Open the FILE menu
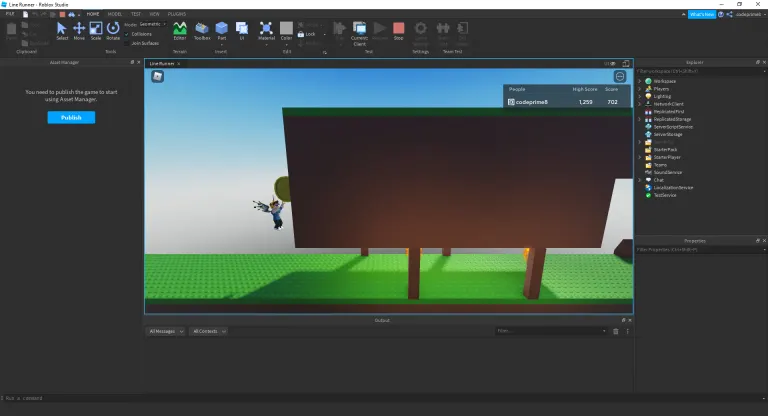Screen dimensions: 768x416 [x=10, y=14]
